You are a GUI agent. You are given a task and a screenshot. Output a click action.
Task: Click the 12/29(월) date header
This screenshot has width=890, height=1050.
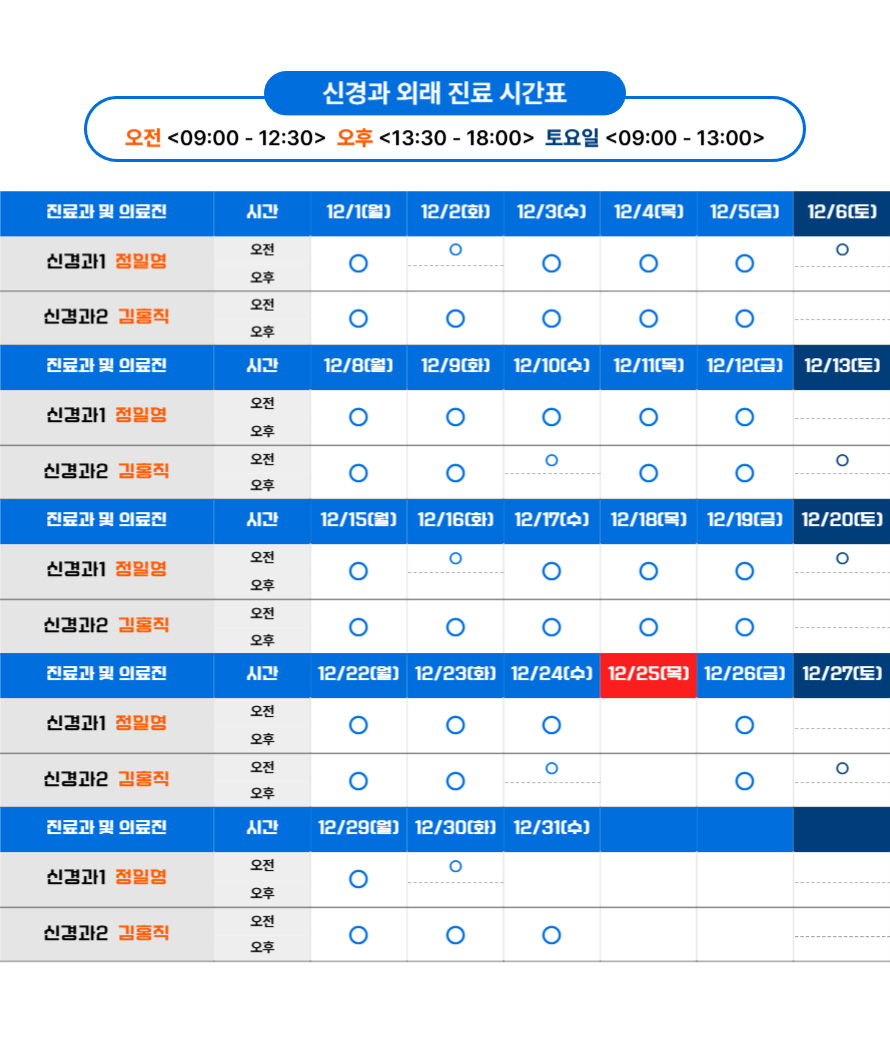coord(358,828)
